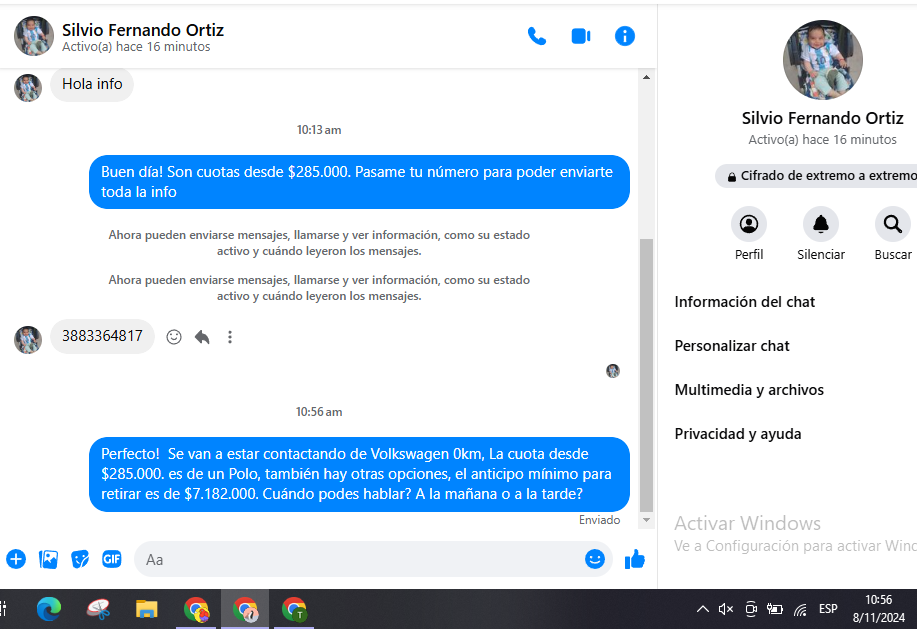Send a thumbs-up like
The width and height of the screenshot is (917, 629).
[635, 559]
